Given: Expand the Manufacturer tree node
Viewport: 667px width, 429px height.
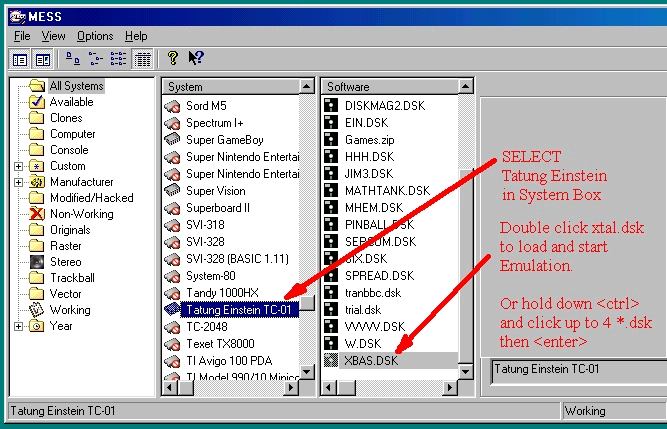Looking at the screenshot, I should coord(18,182).
